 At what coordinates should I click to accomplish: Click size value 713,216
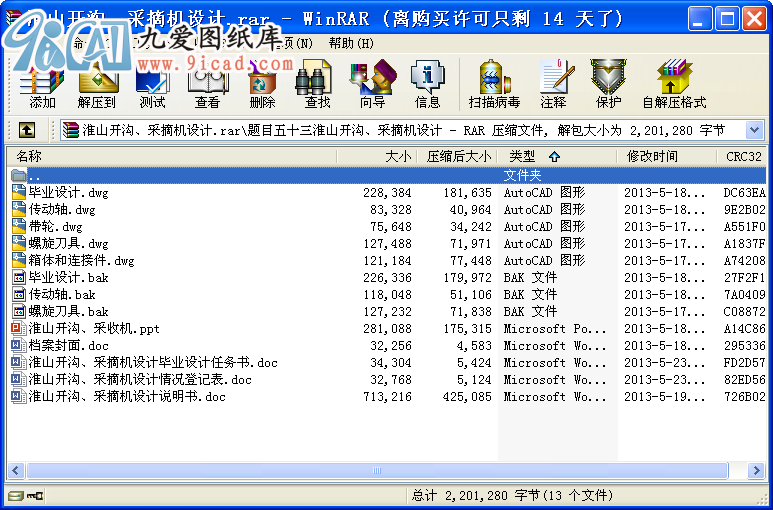(x=387, y=397)
